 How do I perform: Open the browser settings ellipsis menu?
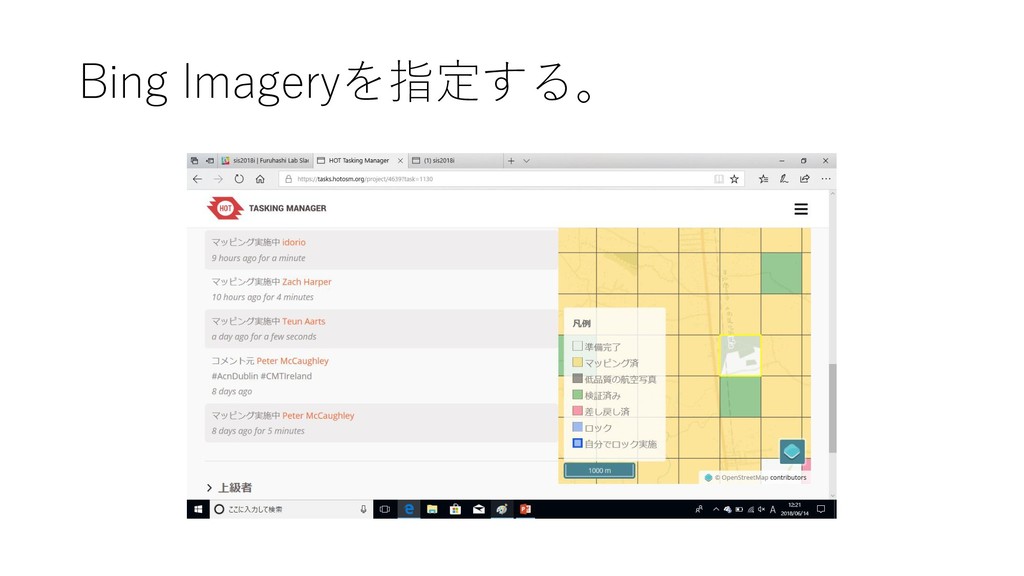pyautogui.click(x=826, y=179)
